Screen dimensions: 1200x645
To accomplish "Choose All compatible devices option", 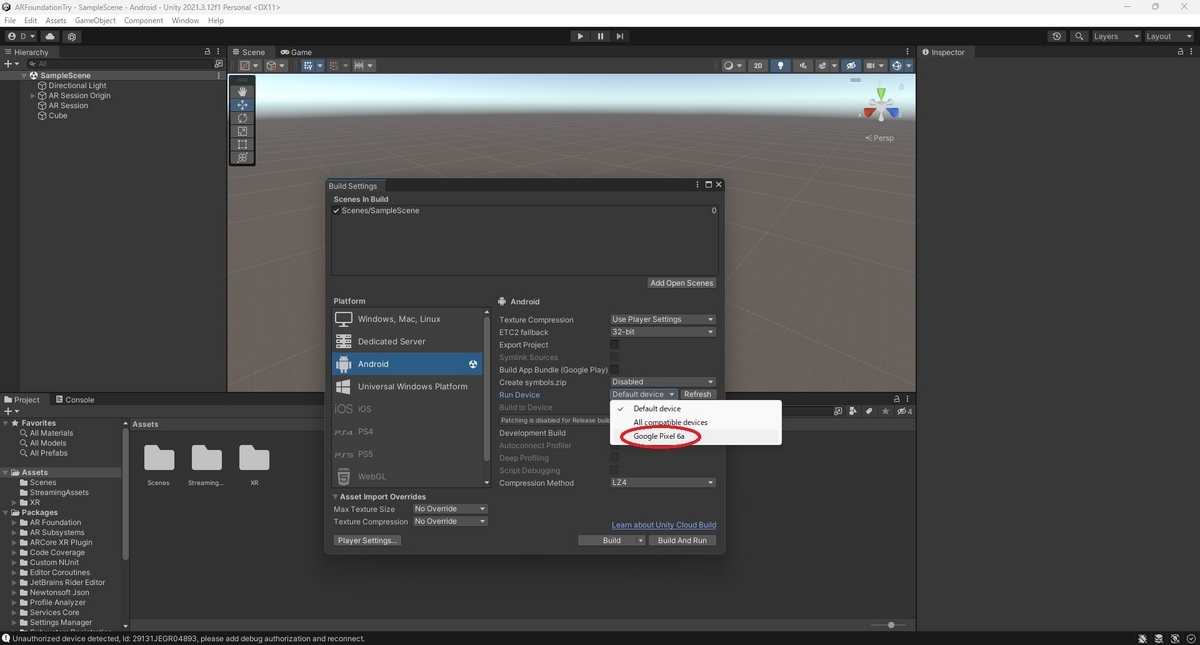I will point(696,423).
